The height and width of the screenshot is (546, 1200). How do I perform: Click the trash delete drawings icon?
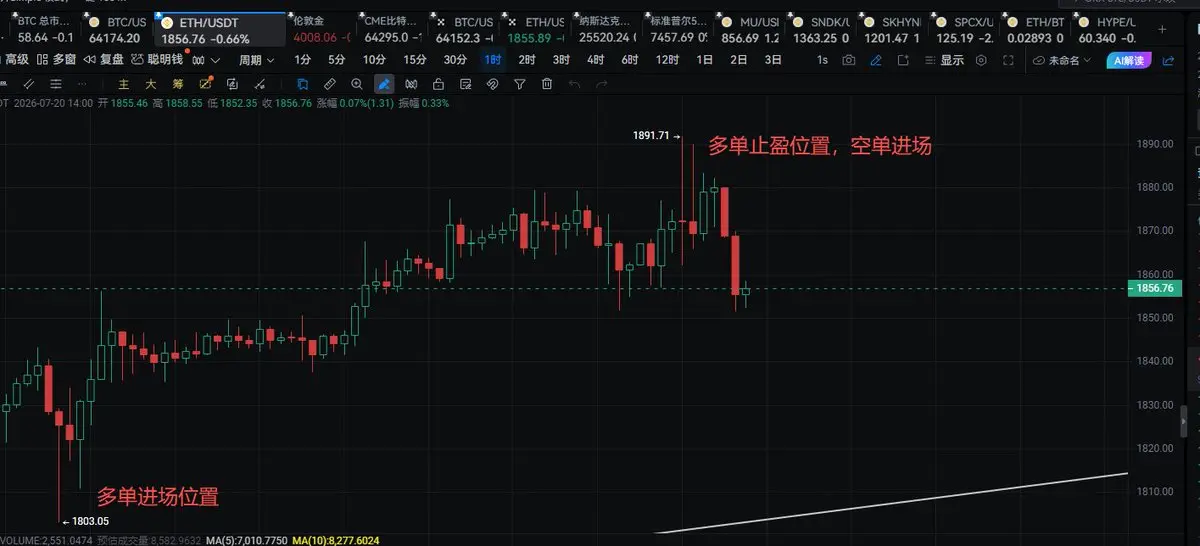547,84
